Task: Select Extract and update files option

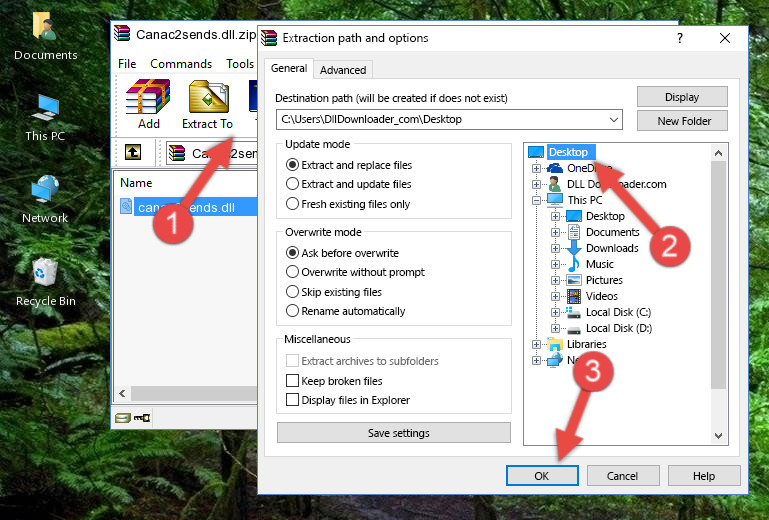Action: tap(292, 184)
